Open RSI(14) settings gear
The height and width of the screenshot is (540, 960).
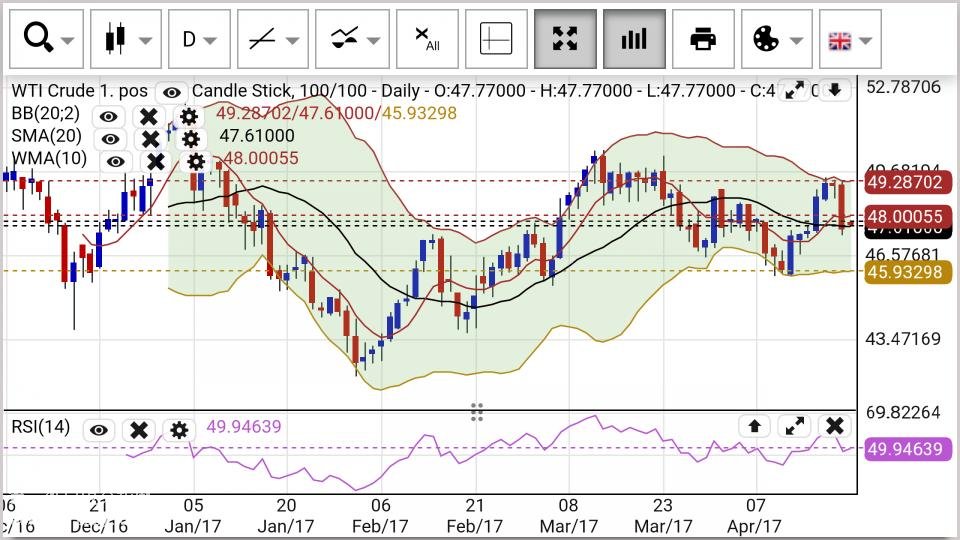coord(179,430)
